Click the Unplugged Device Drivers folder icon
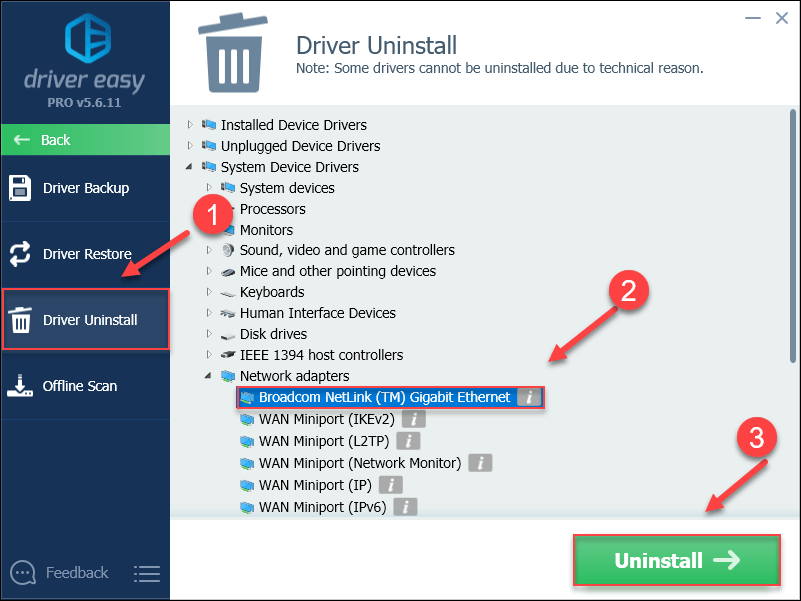Image resolution: width=801 pixels, height=601 pixels. pos(209,146)
